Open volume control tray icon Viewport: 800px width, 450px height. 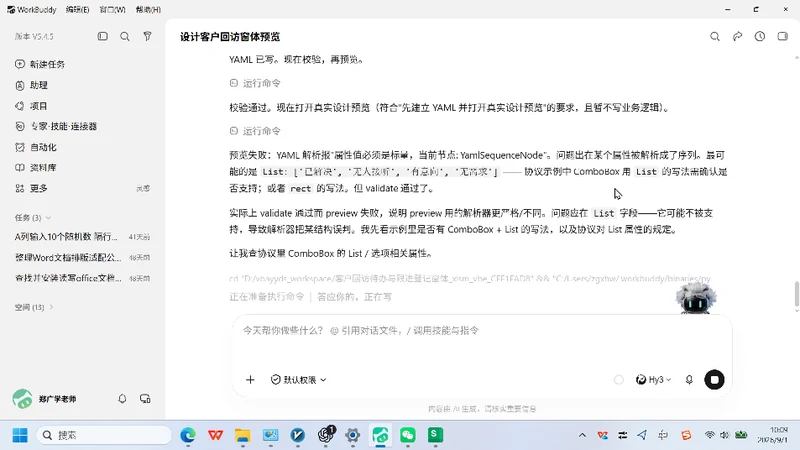[x=724, y=435]
